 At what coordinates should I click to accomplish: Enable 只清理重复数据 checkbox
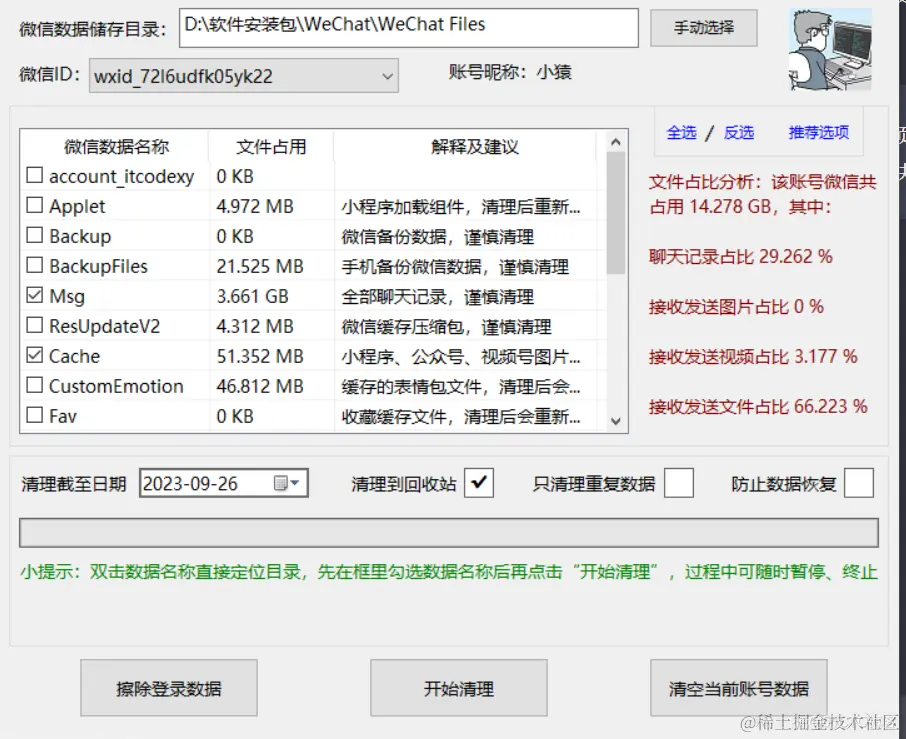point(679,483)
